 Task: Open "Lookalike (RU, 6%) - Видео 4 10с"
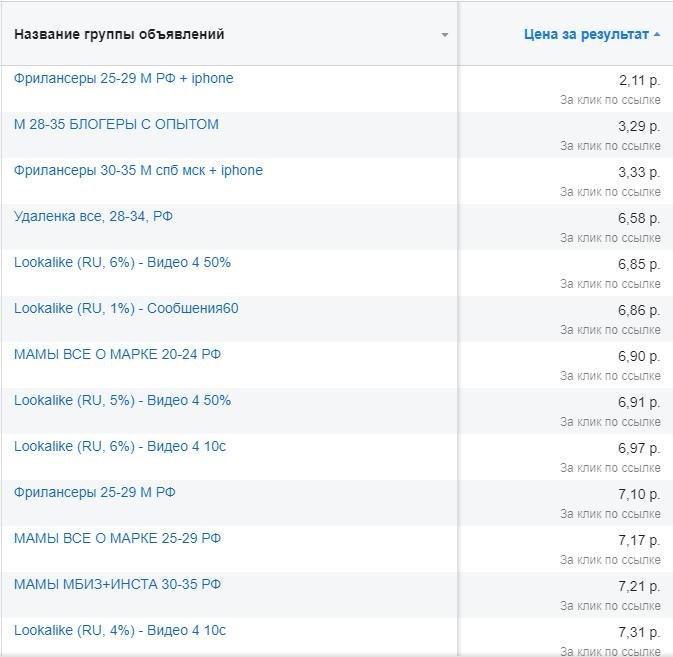pos(120,446)
